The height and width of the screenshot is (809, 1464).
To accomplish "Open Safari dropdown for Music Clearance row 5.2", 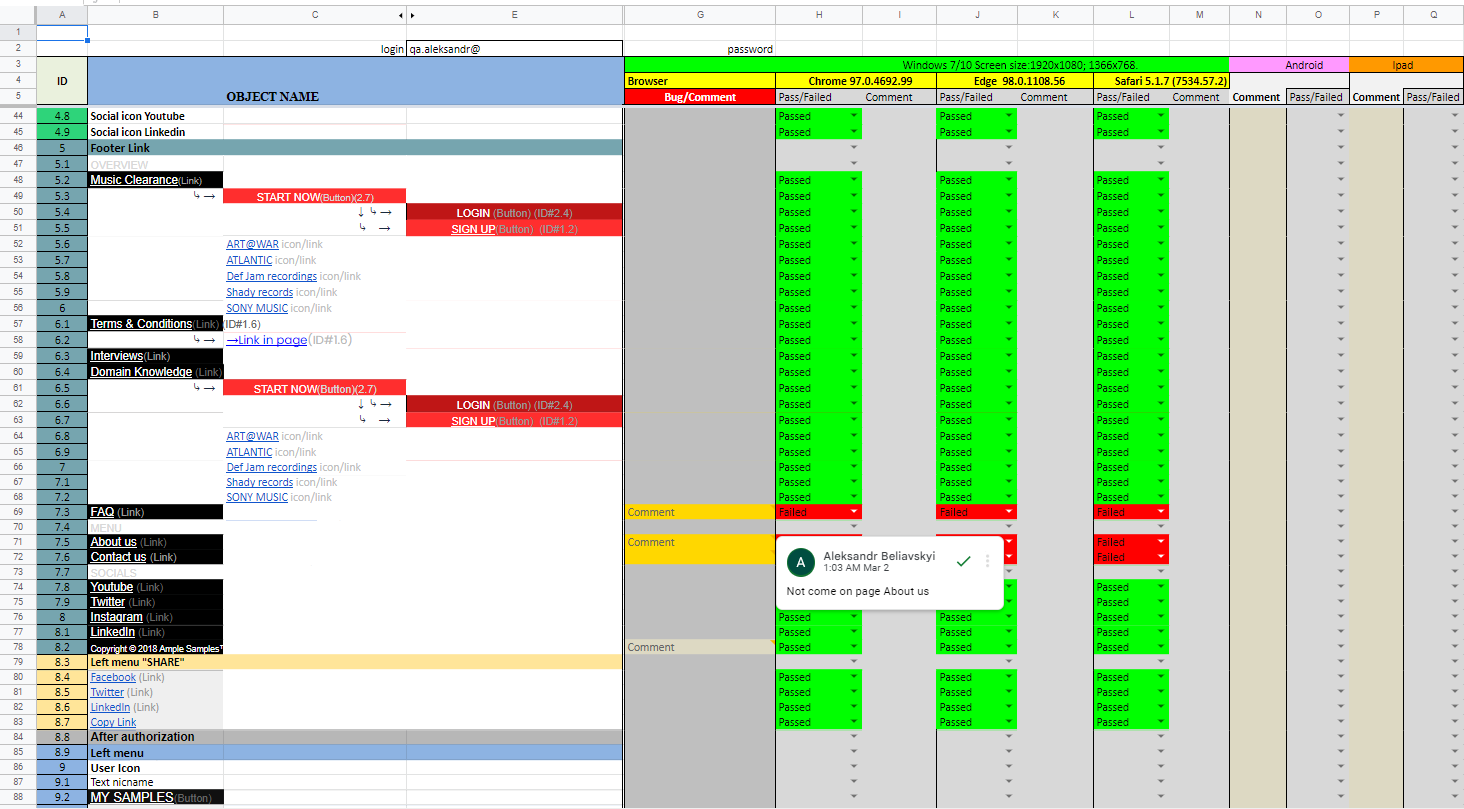I will coord(1161,180).
